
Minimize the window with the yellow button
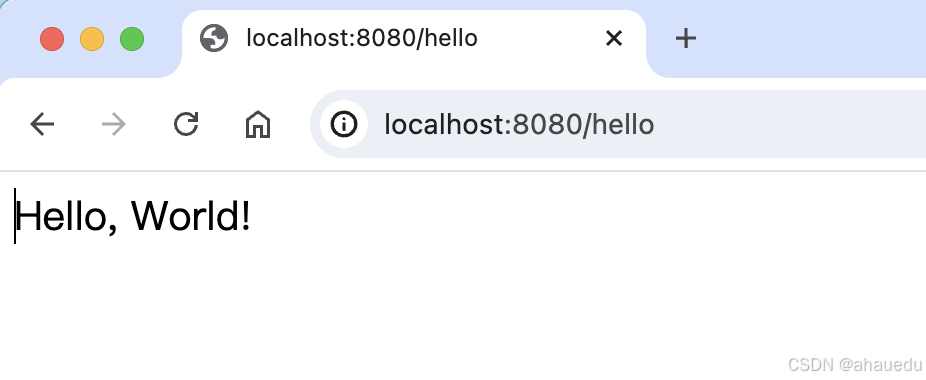[x=92, y=39]
